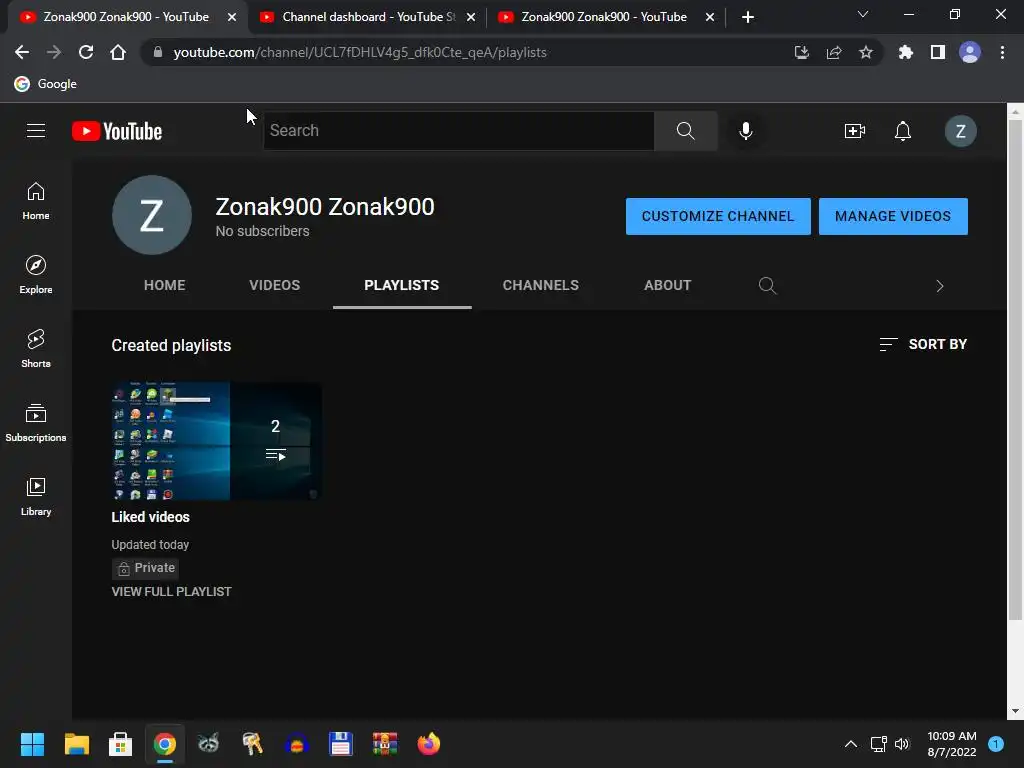
Task: Open Chrome profile avatar
Action: pos(970,52)
